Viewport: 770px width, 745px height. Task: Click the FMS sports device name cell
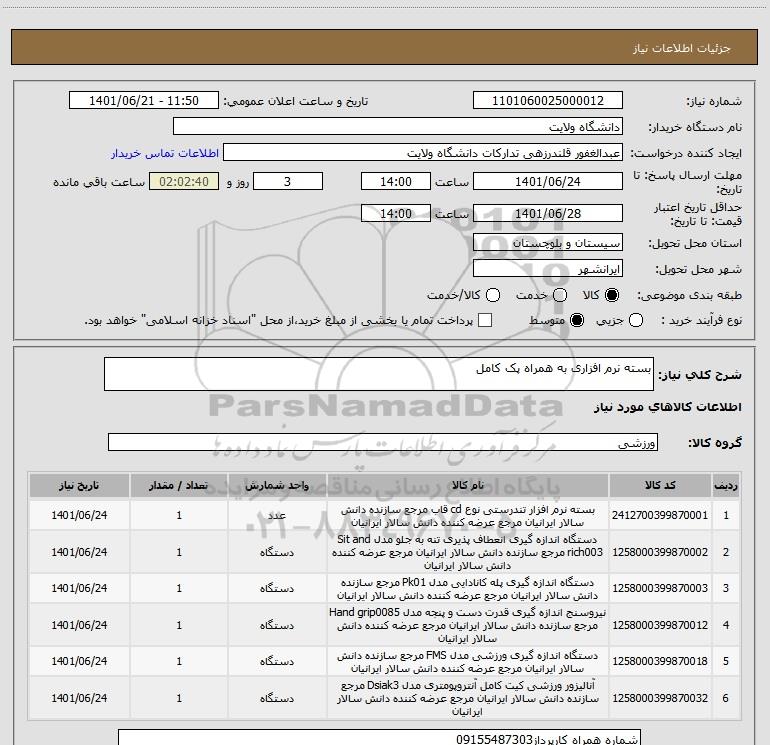coord(468,661)
